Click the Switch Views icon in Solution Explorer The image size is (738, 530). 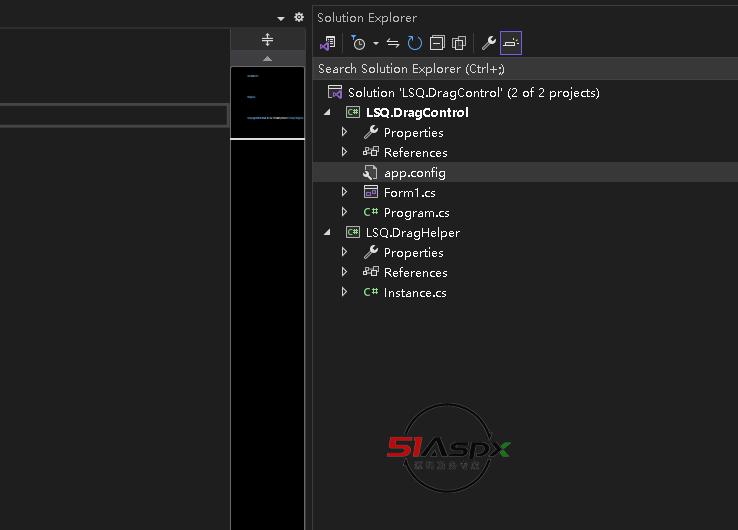(327, 43)
